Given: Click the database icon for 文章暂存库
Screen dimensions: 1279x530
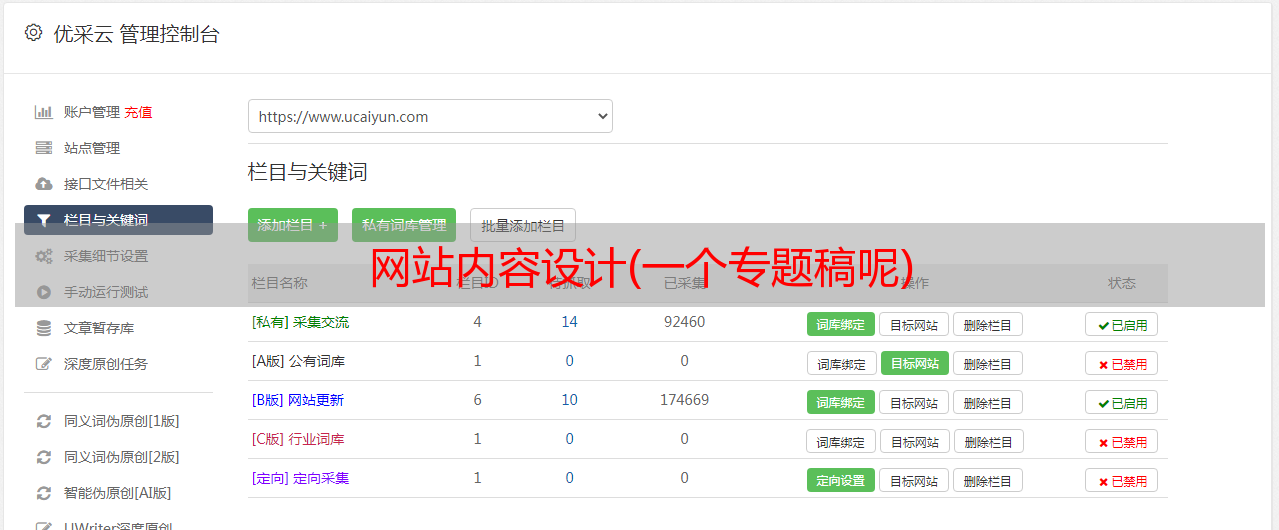Looking at the screenshot, I should [43, 328].
